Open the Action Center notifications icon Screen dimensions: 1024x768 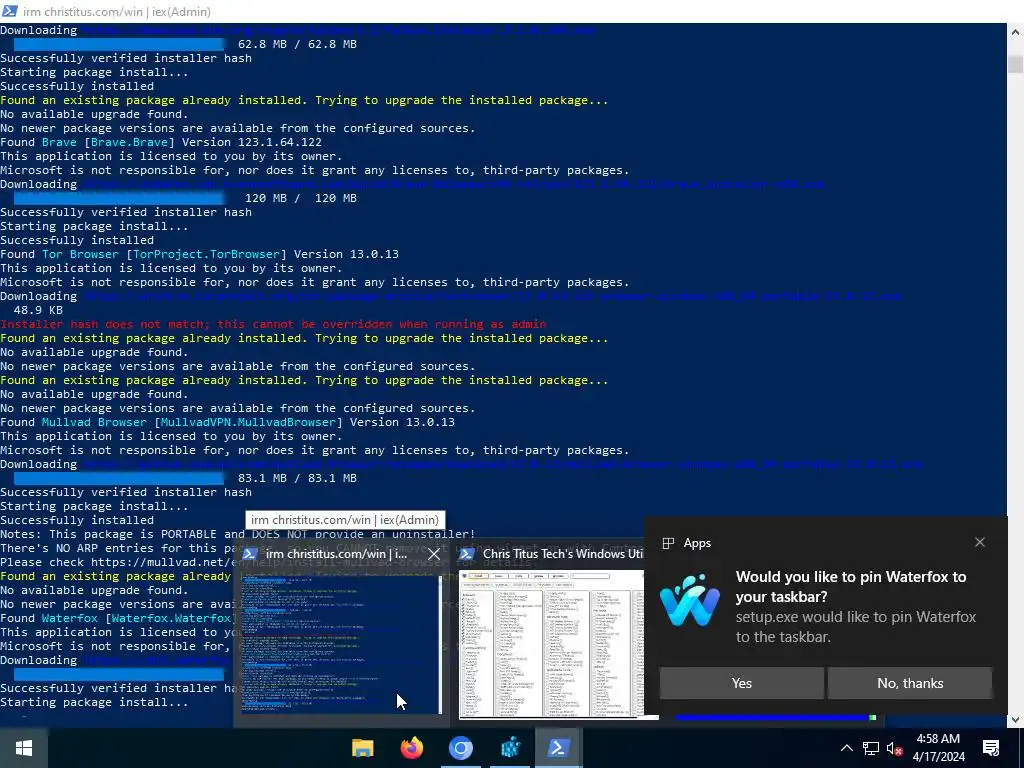(x=991, y=748)
